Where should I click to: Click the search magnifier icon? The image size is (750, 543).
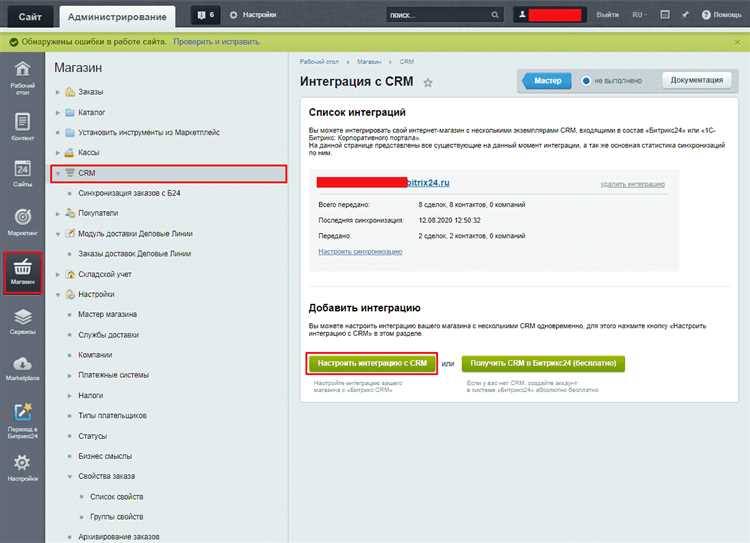495,15
